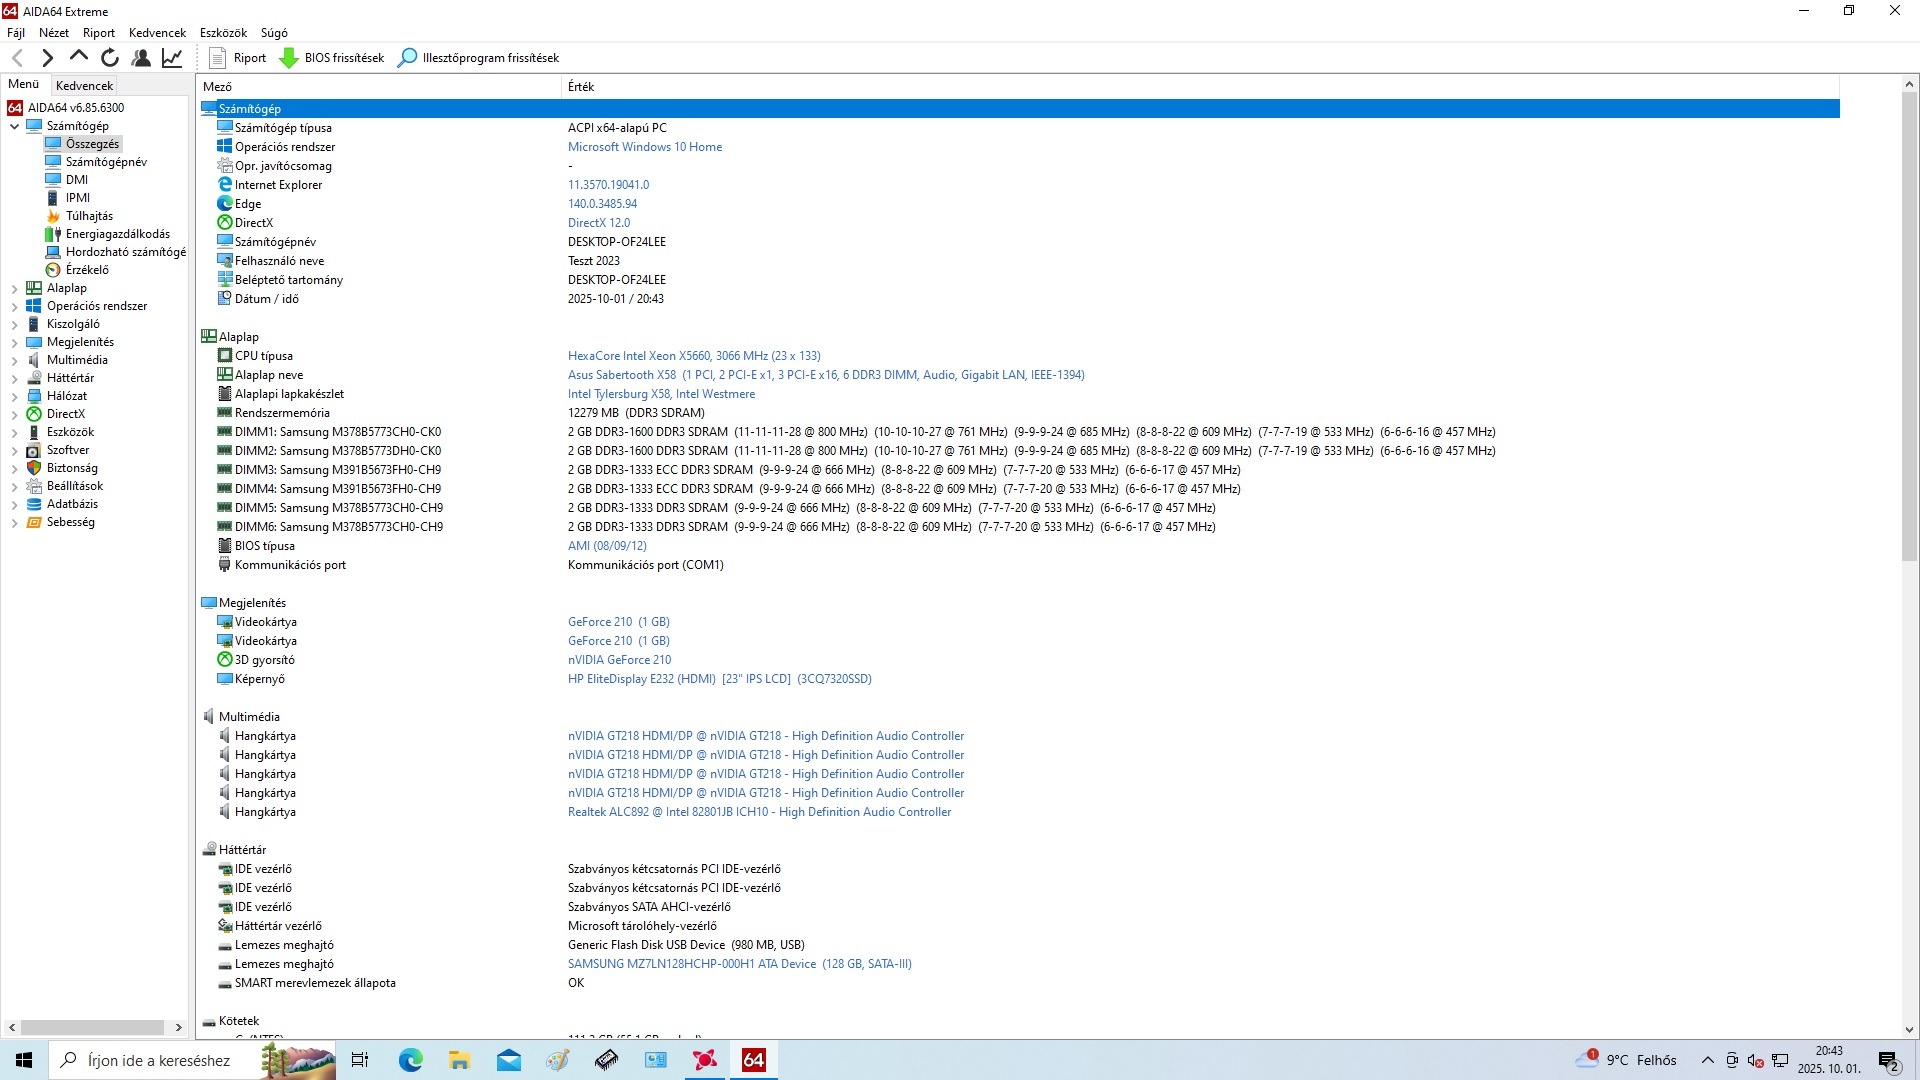Viewport: 1920px width, 1080px height.
Task: Open the user/favorites person icon
Action: point(141,58)
